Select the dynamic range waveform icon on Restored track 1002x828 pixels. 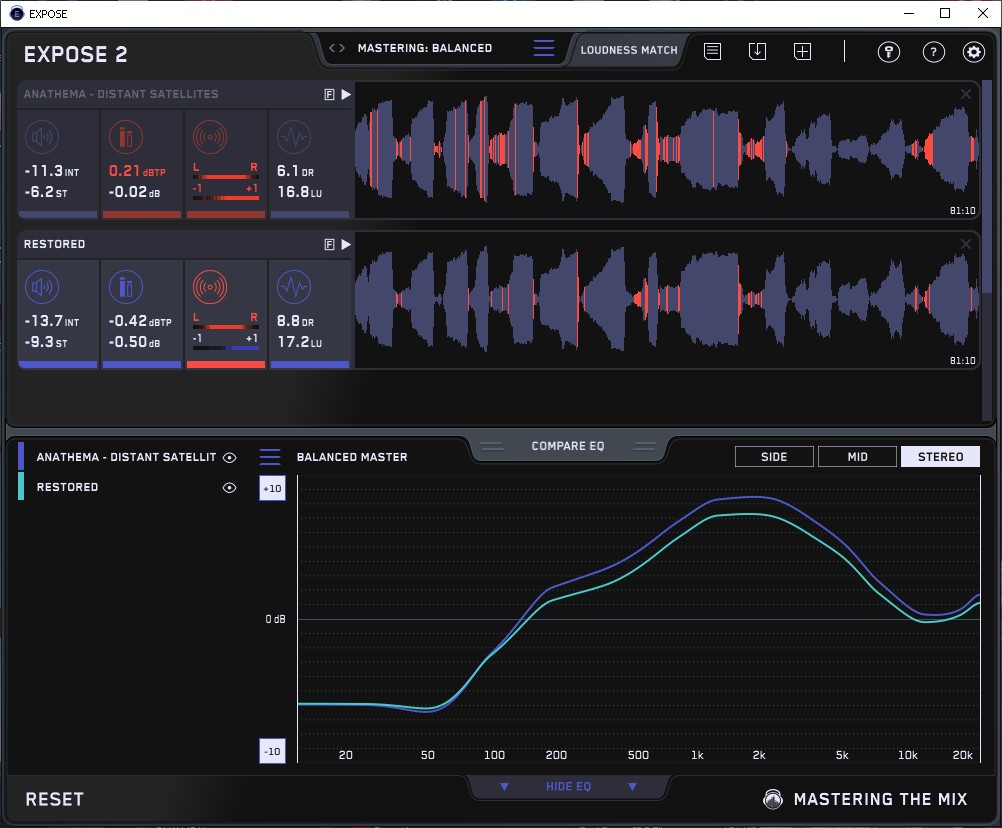293,289
